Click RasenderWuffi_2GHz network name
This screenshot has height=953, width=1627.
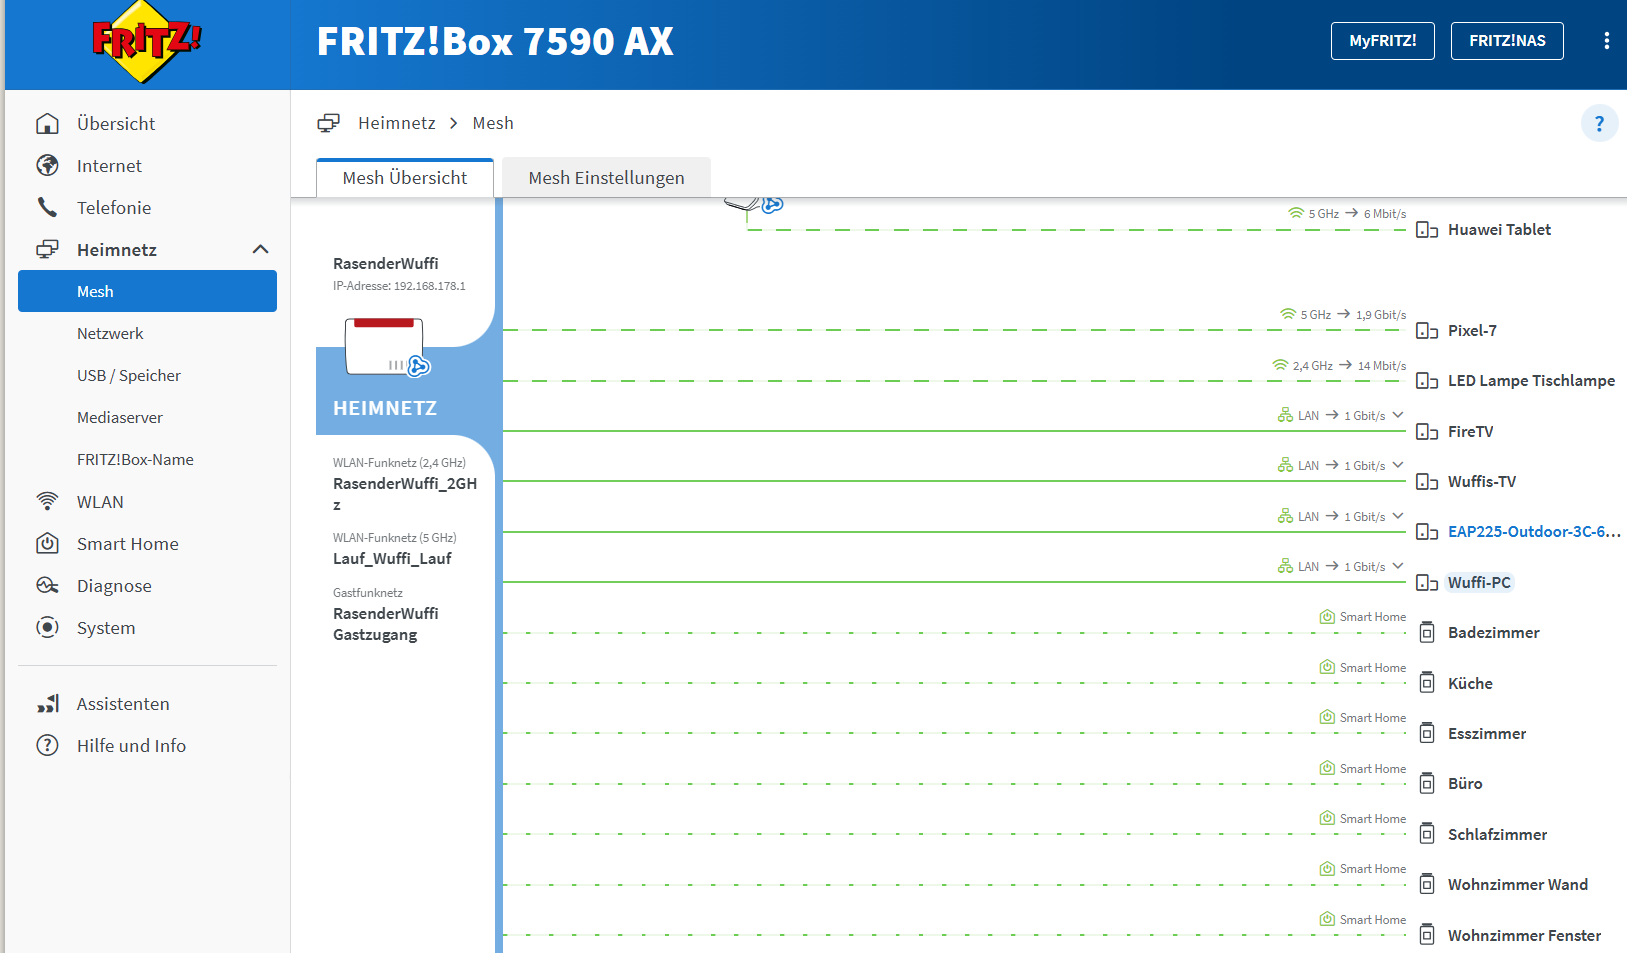click(405, 494)
